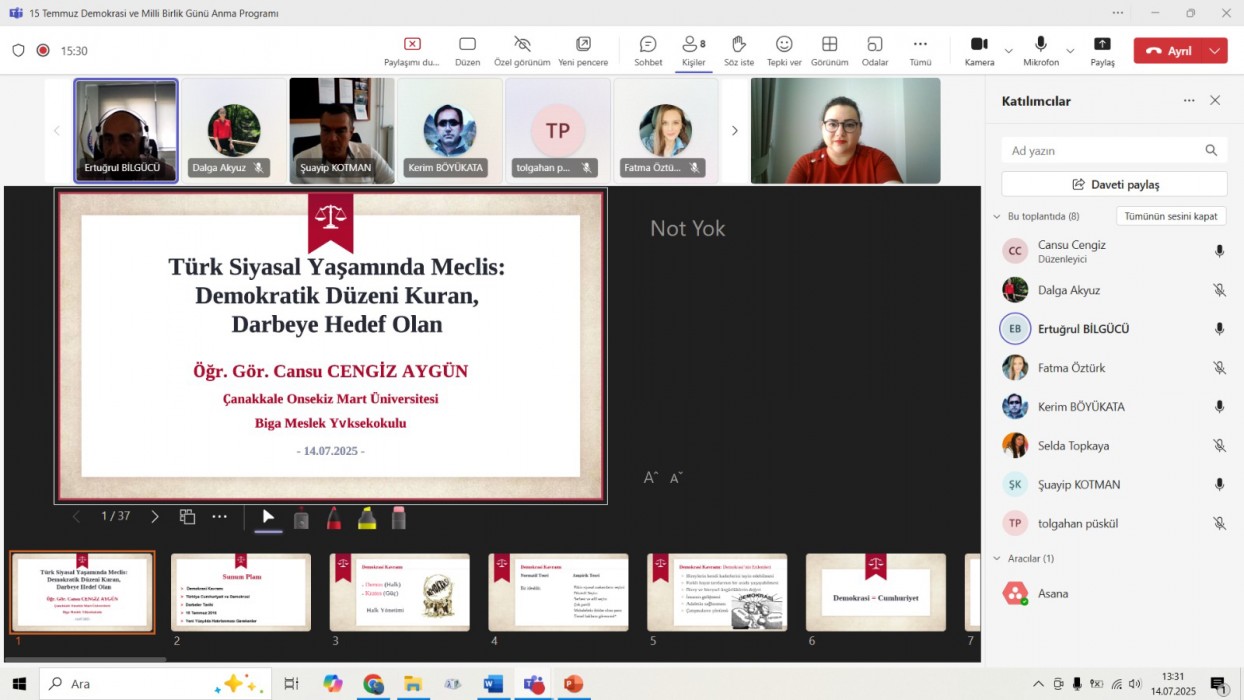Mute Ertuğrul BİLGÜCÜ's microphone
Viewport: 1244px width, 700px height.
1219,329
